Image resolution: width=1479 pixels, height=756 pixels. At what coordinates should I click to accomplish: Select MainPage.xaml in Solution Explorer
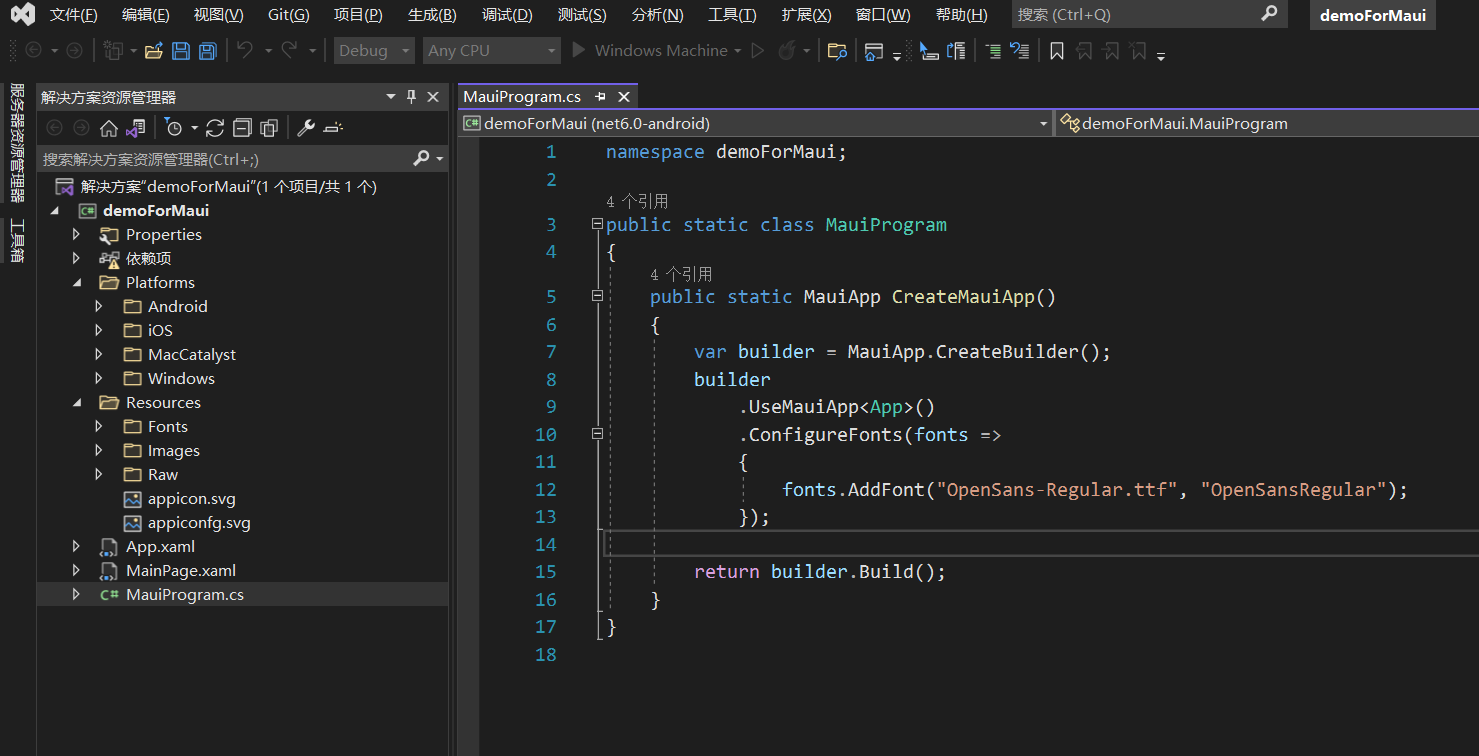coord(181,570)
